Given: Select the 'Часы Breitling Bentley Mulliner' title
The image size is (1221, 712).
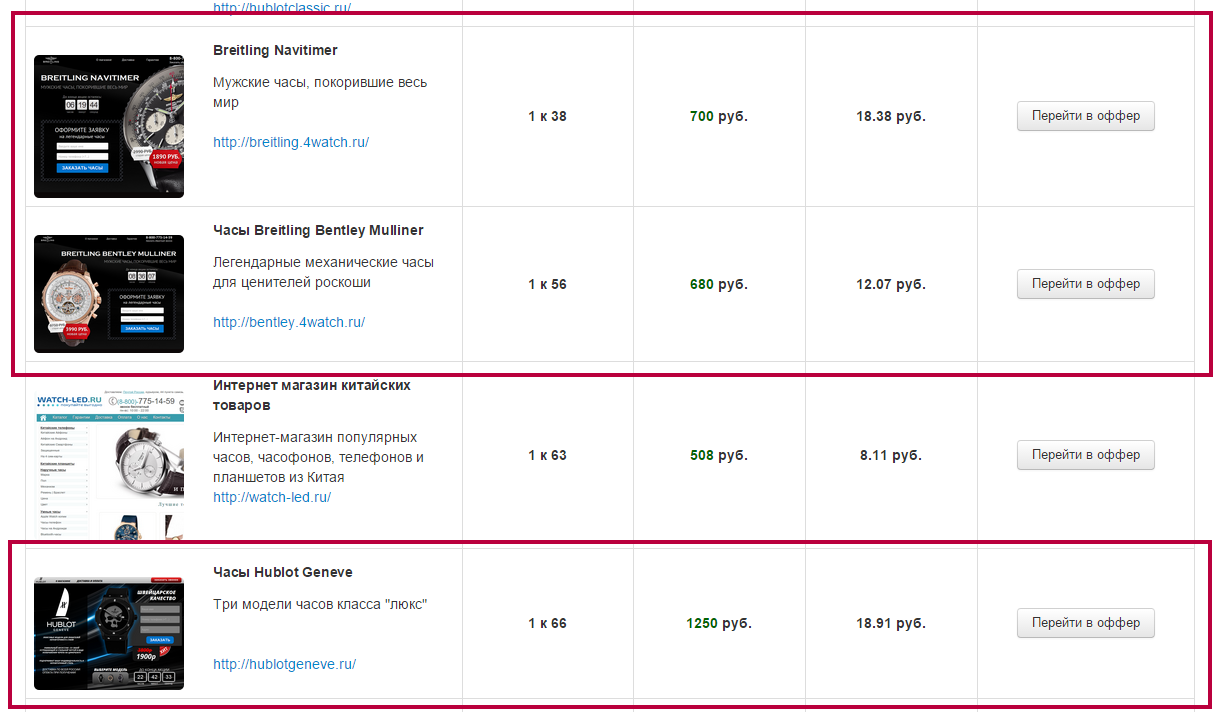Looking at the screenshot, I should 318,230.
